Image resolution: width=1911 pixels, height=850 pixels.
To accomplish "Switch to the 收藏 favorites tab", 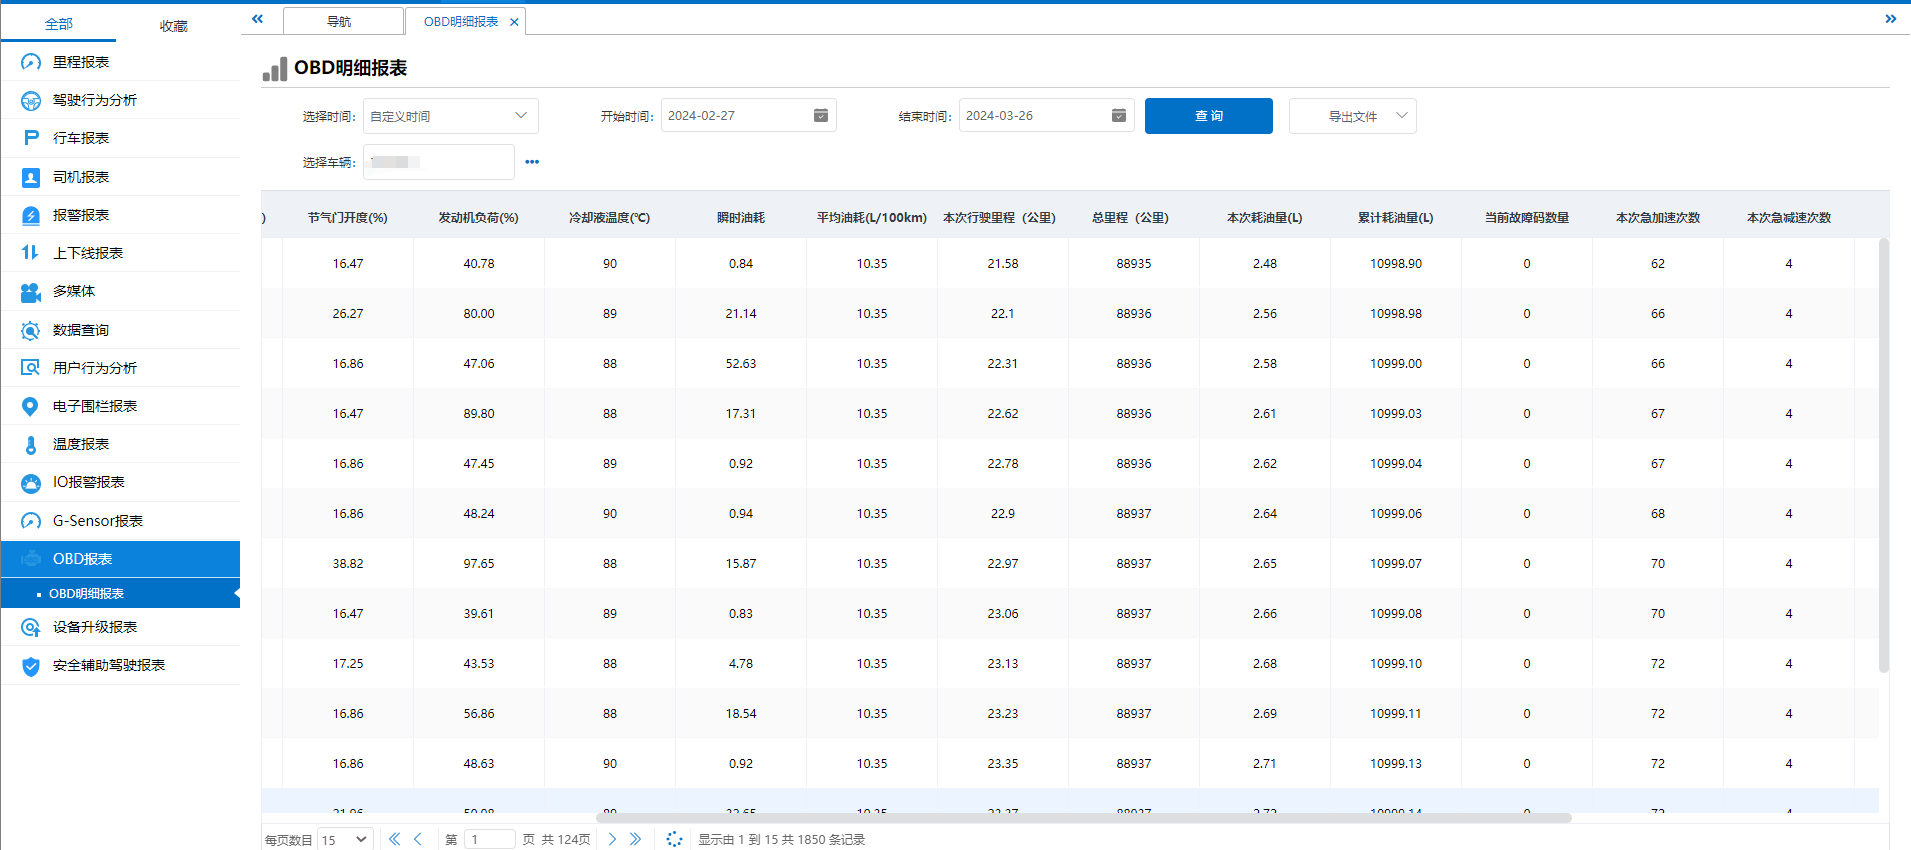I will point(173,25).
